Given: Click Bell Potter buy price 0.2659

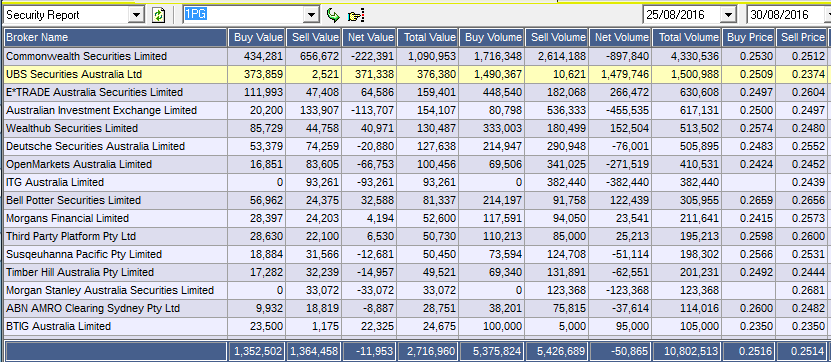Looking at the screenshot, I should (755, 200).
